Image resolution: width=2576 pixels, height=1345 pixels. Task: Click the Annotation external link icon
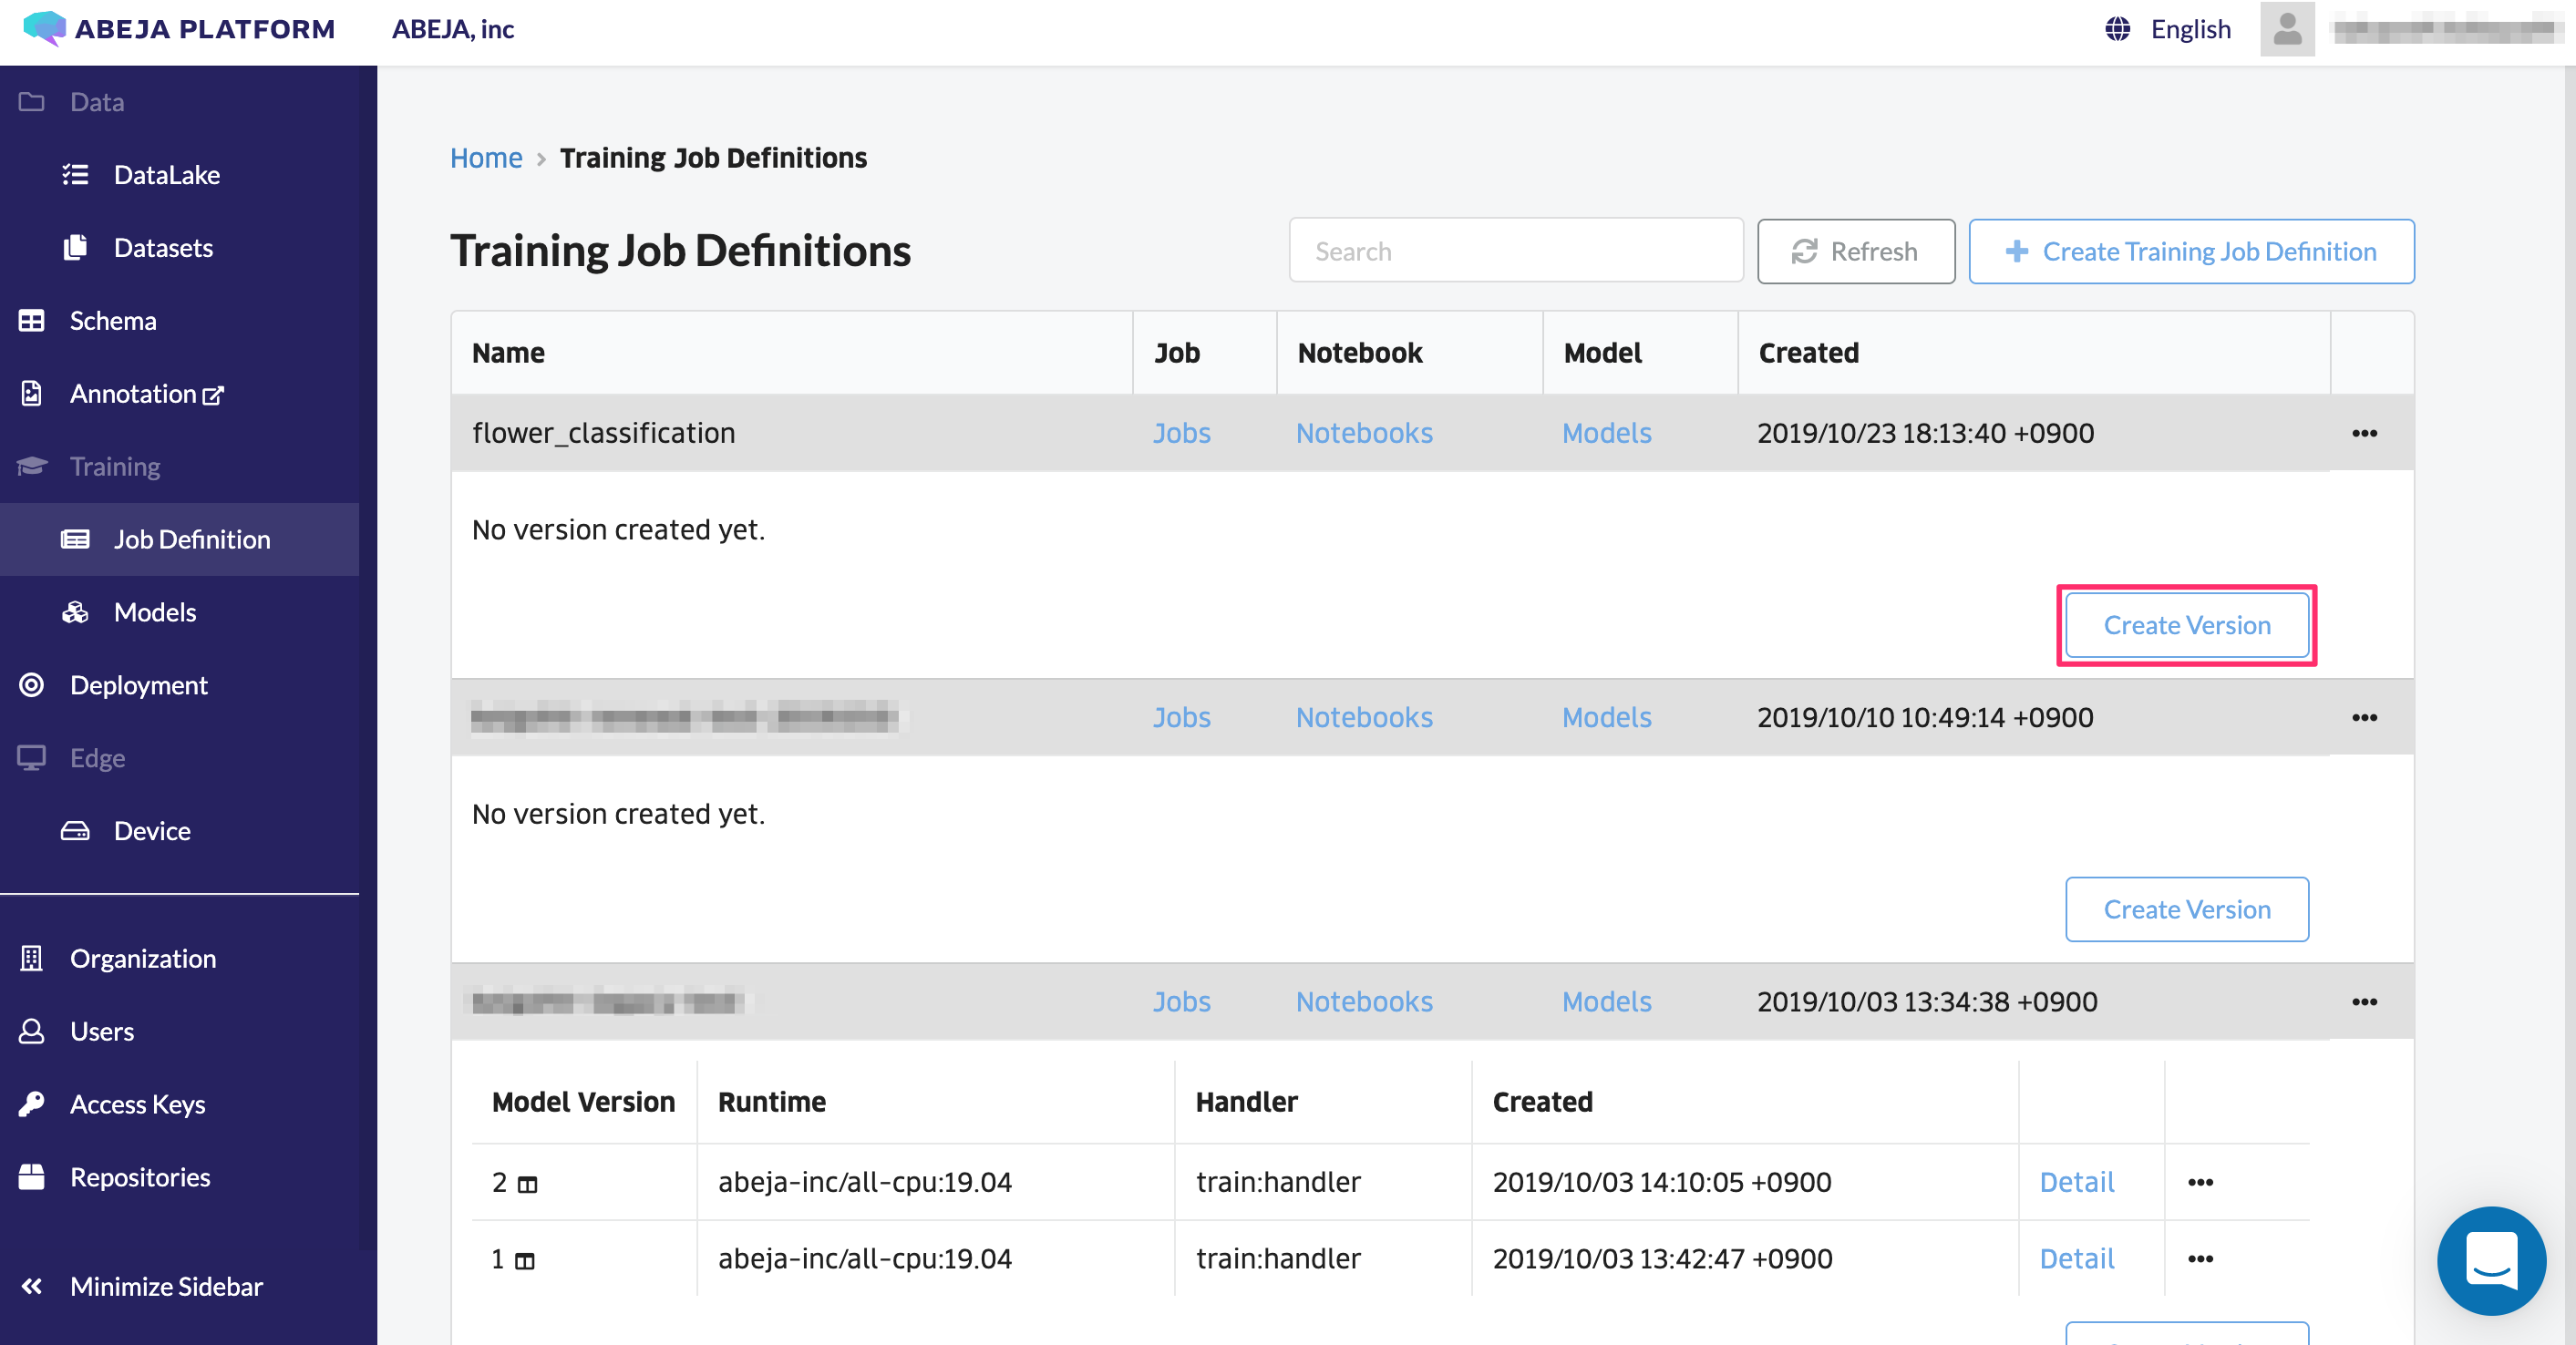[x=213, y=395]
